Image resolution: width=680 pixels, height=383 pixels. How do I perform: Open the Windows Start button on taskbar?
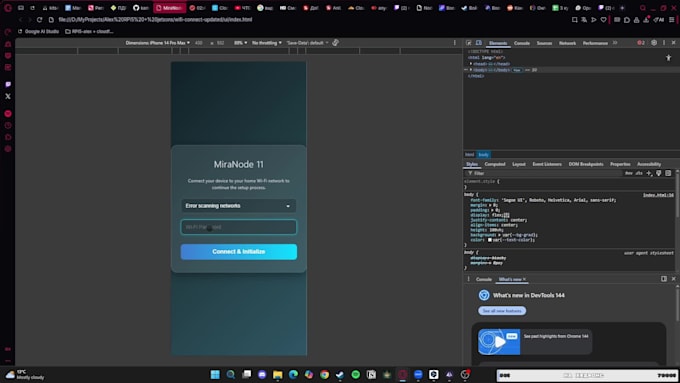point(215,374)
